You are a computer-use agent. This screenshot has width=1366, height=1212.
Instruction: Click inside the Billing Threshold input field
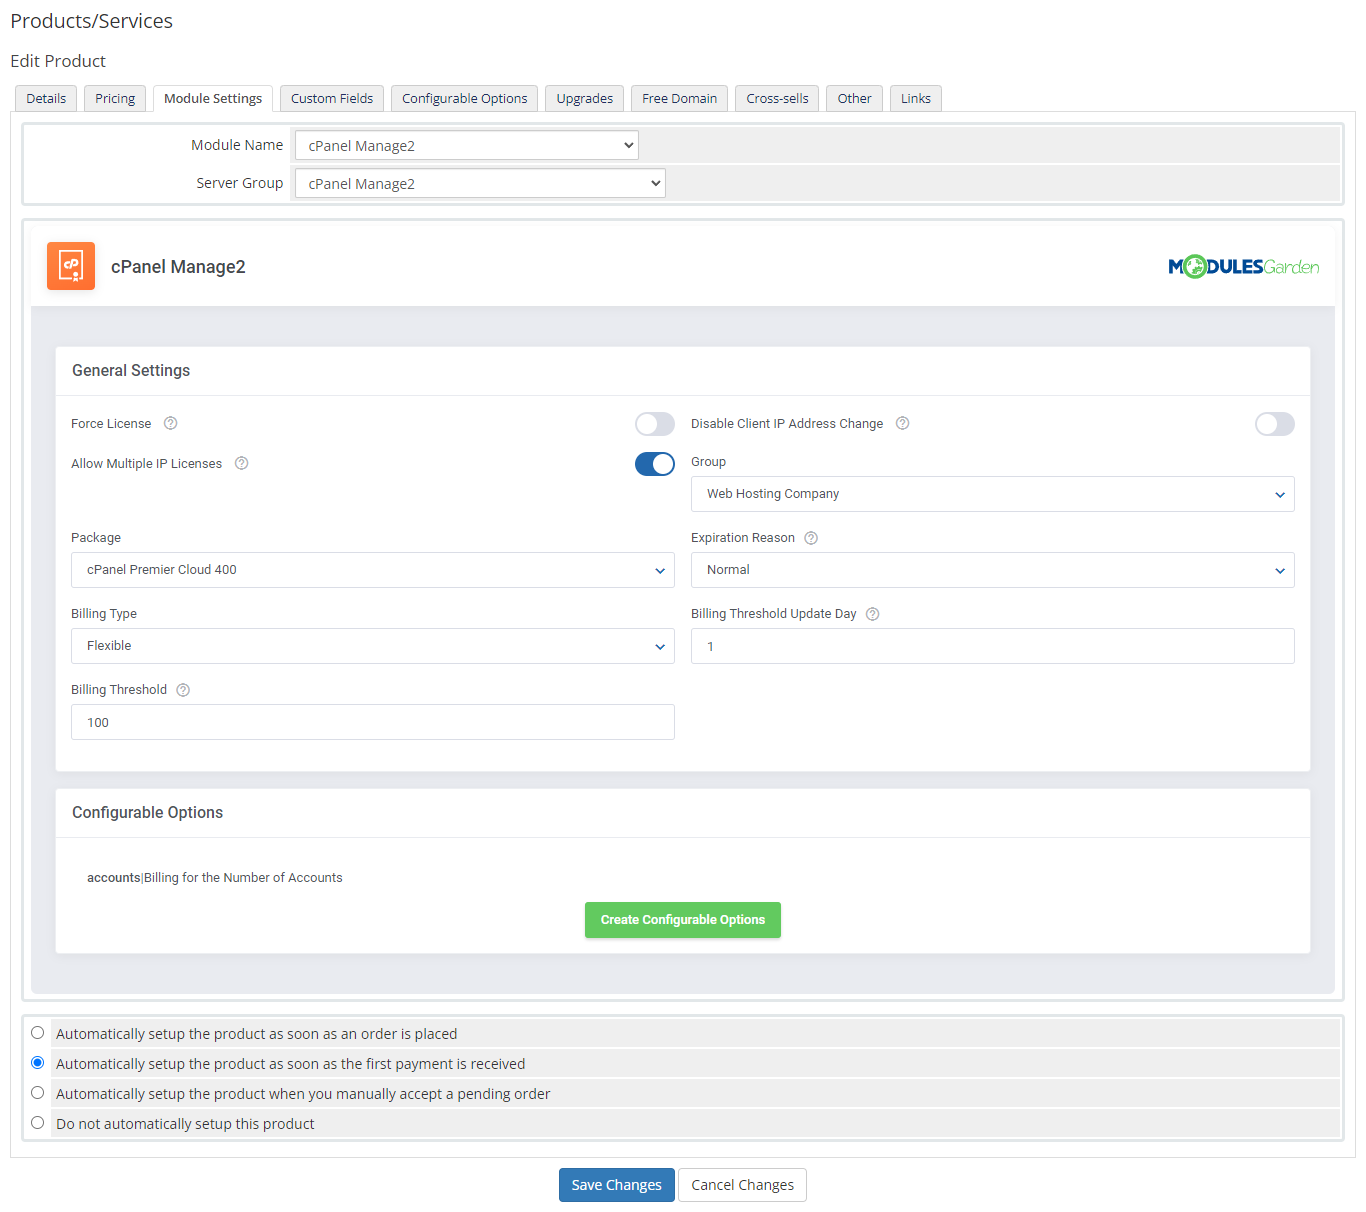(x=372, y=722)
